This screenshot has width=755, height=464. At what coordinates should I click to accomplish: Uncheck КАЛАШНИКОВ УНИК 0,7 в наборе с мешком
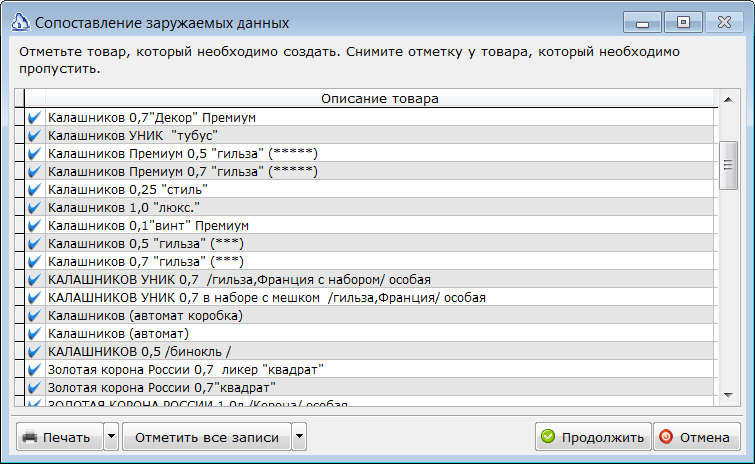tap(35, 297)
